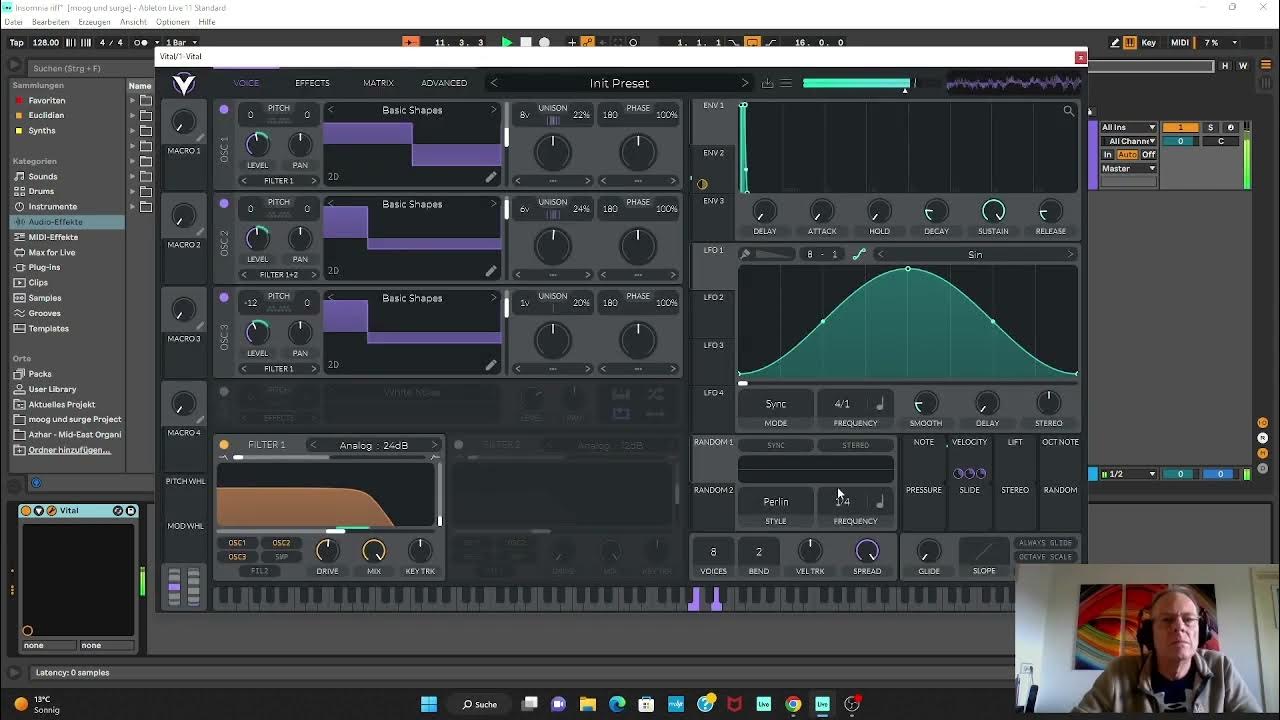The image size is (1280, 720).
Task: Toggle OSC 1 on/off
Action: tap(224, 110)
